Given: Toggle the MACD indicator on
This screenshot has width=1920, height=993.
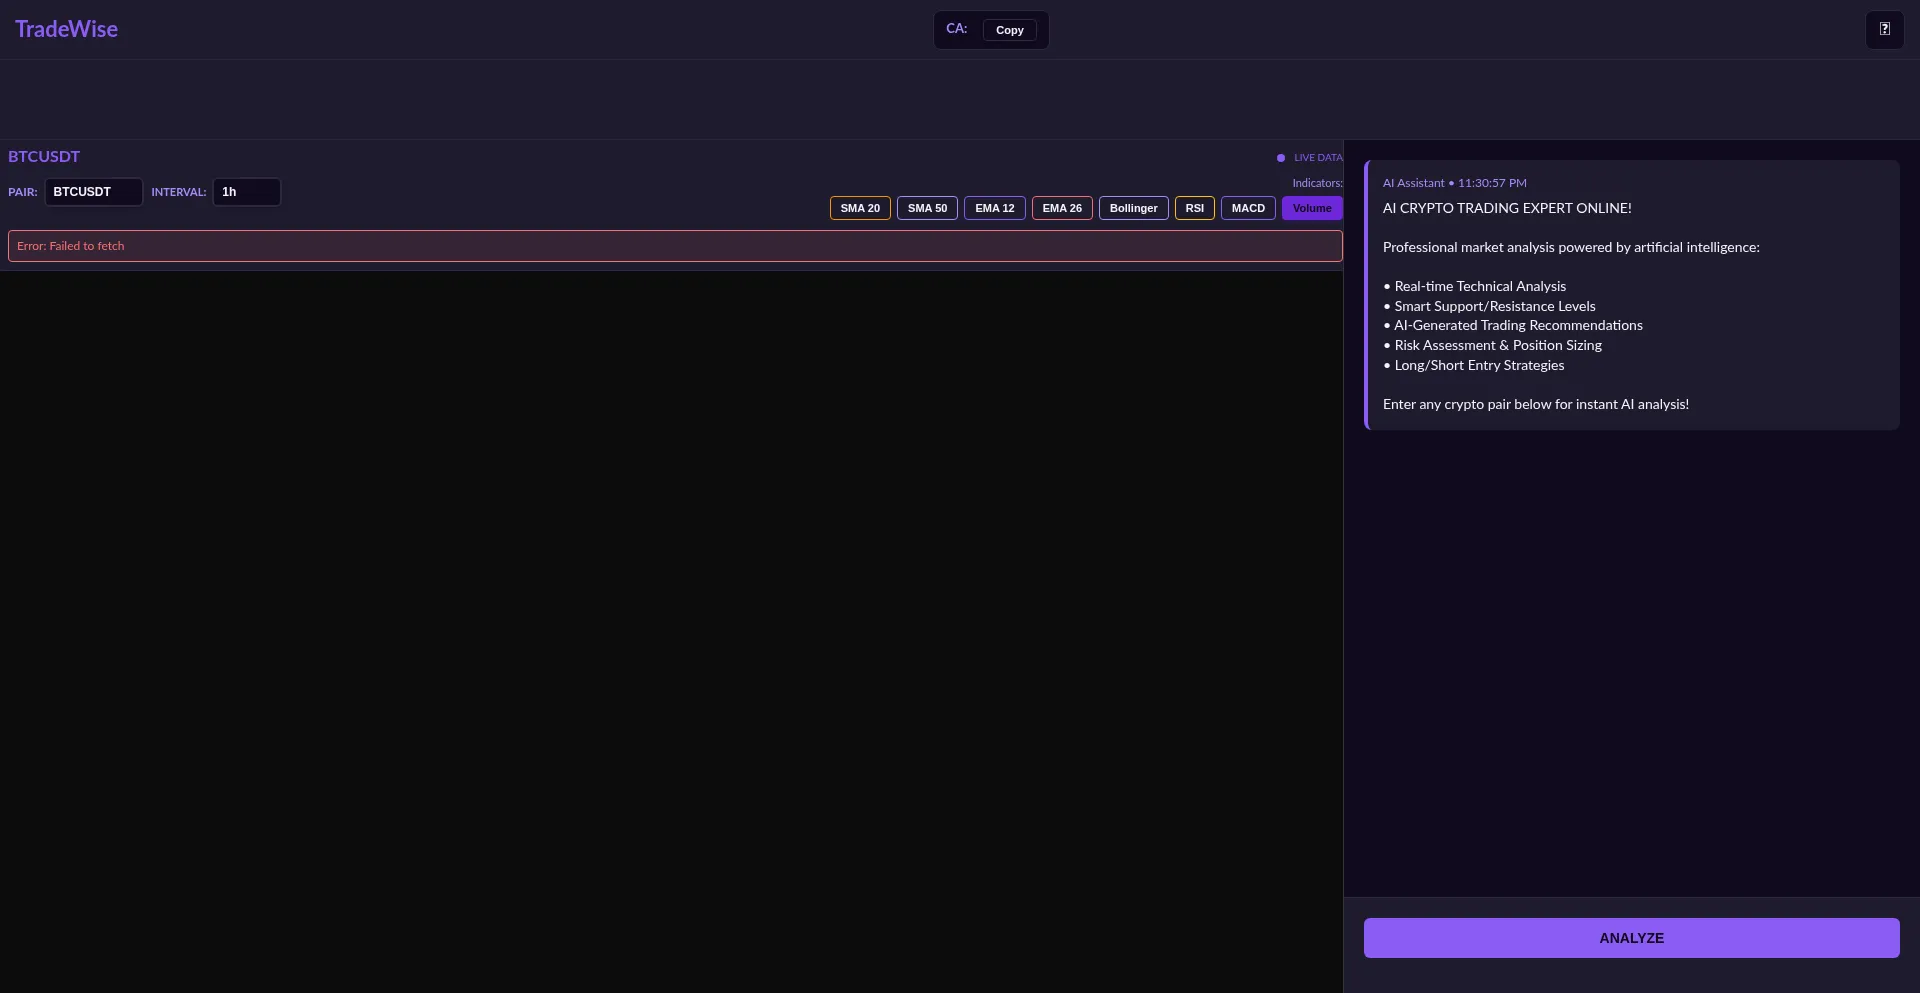Looking at the screenshot, I should click(x=1247, y=208).
